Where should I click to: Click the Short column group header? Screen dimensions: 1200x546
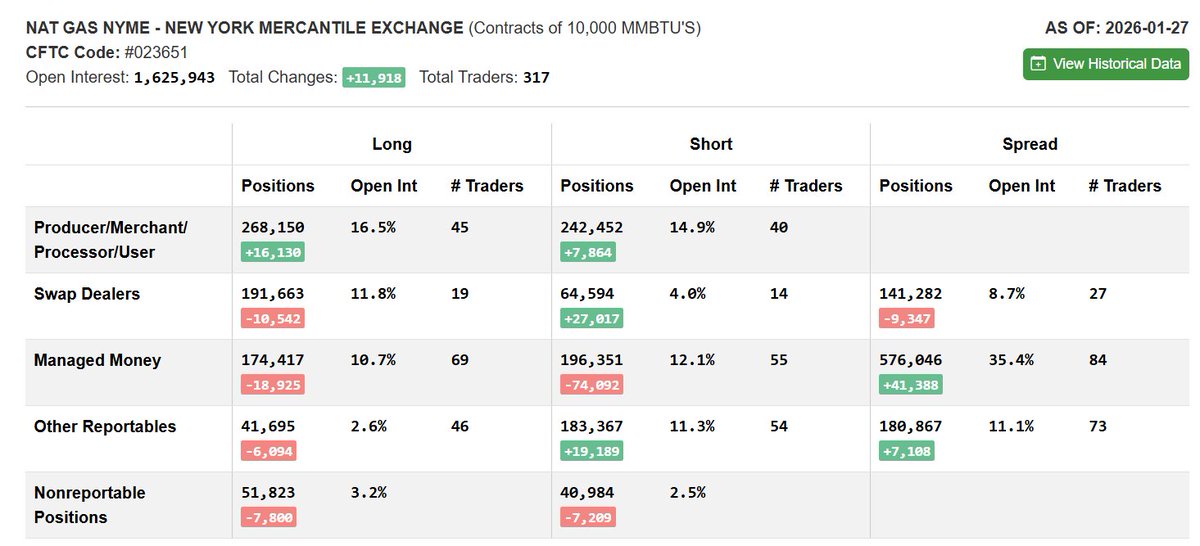pyautogui.click(x=711, y=144)
